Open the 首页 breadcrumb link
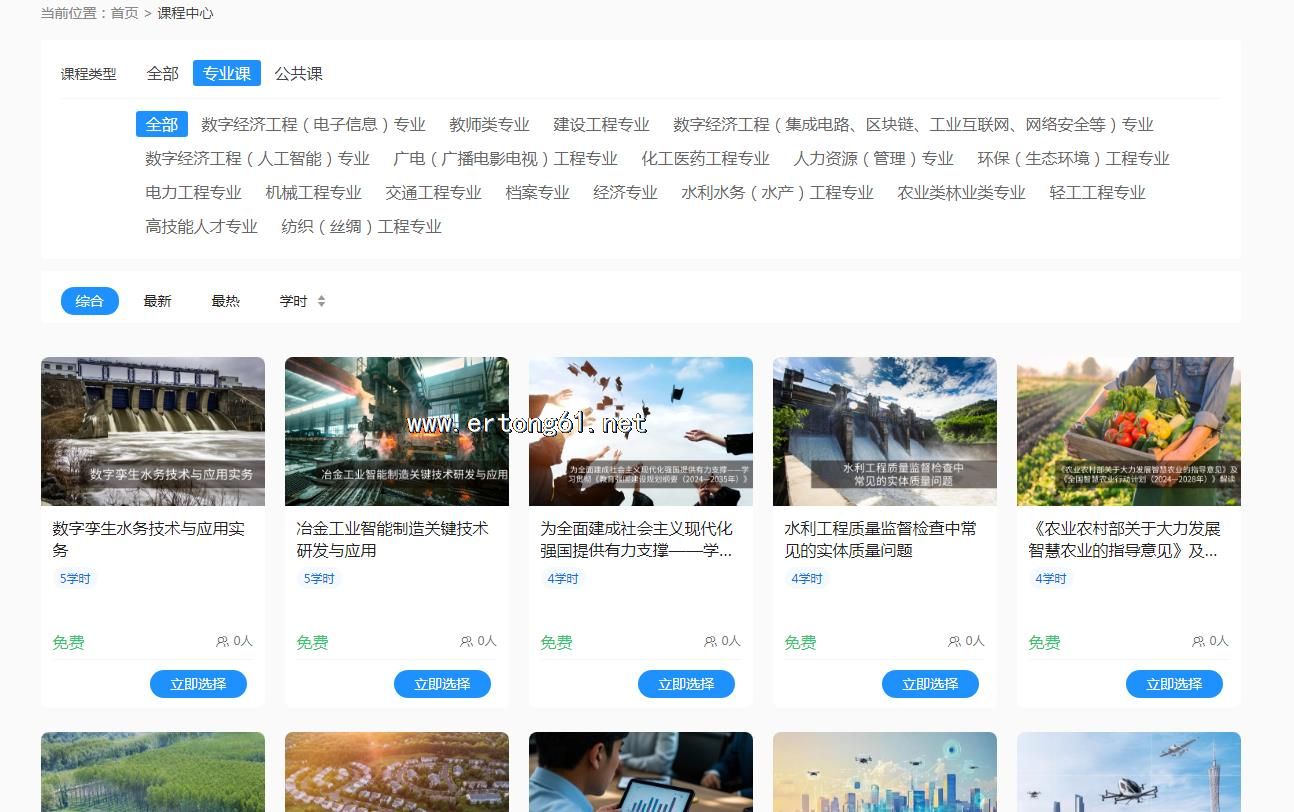The width and height of the screenshot is (1294, 812). click(x=124, y=13)
